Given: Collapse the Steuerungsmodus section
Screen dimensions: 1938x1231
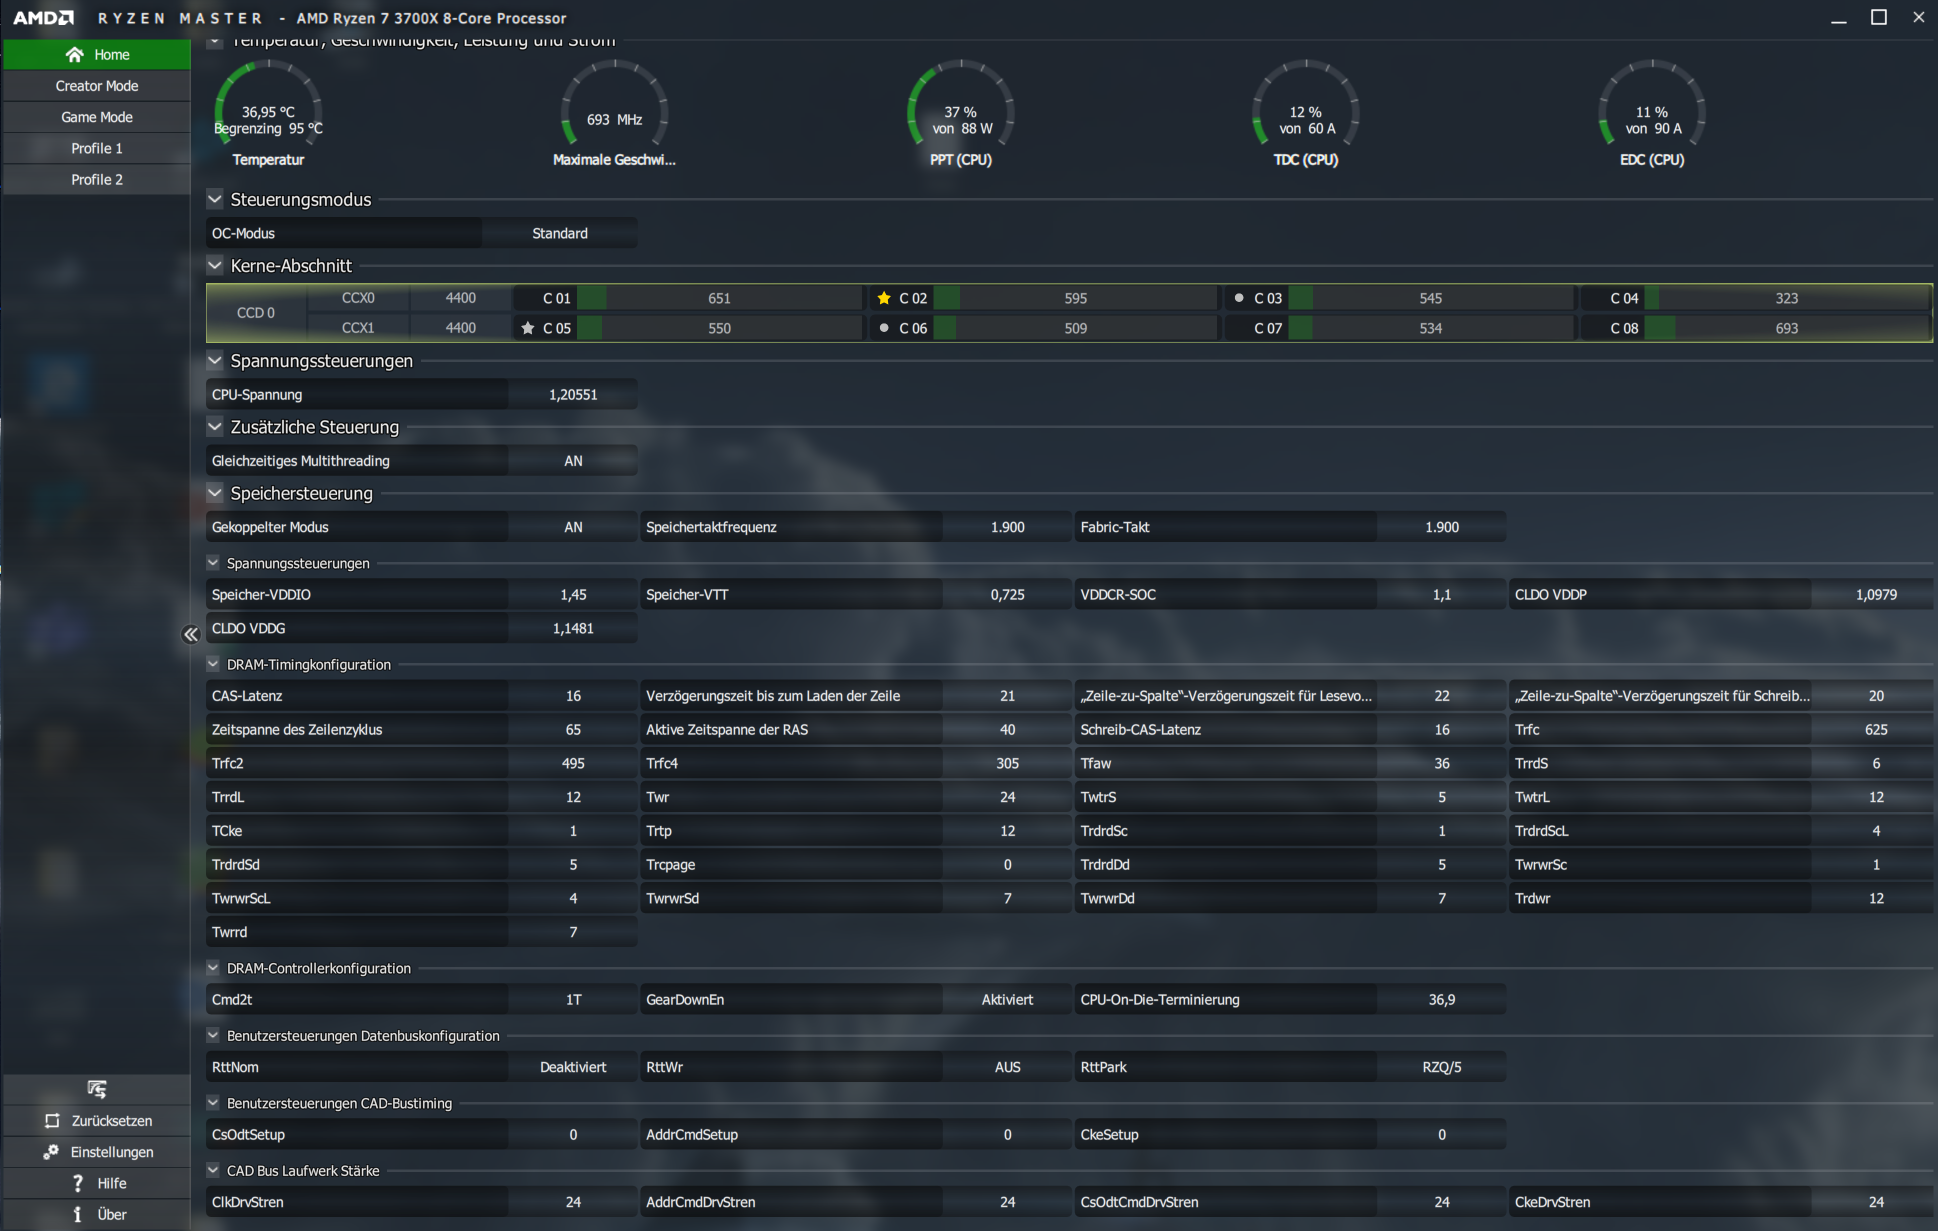Looking at the screenshot, I should pos(215,199).
